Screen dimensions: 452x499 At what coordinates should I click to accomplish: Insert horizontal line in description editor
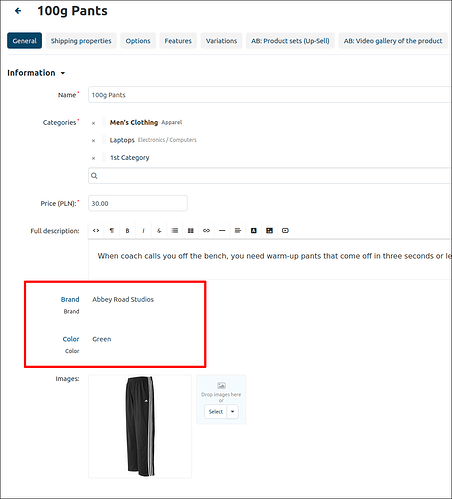222,231
